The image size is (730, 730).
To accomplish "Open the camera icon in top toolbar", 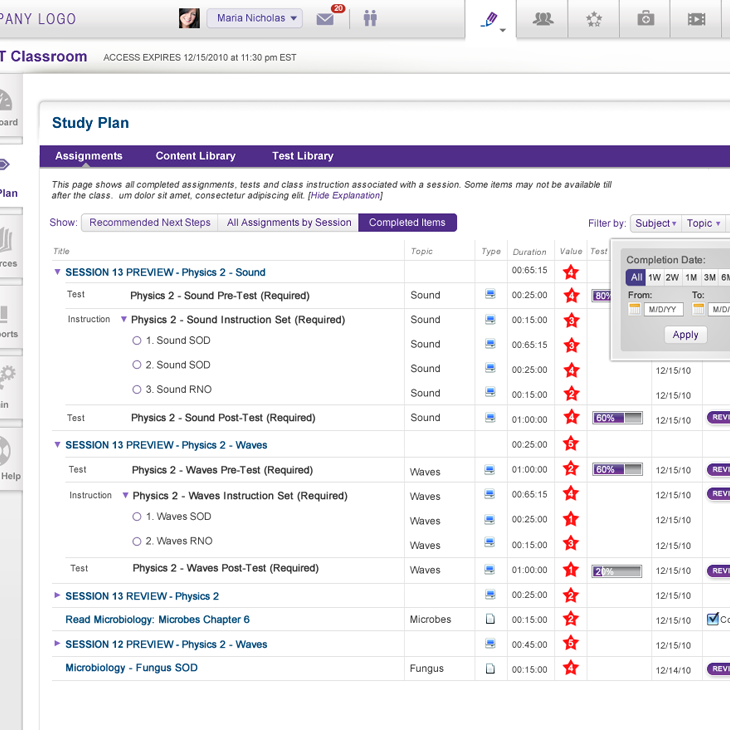I will pos(646,19).
